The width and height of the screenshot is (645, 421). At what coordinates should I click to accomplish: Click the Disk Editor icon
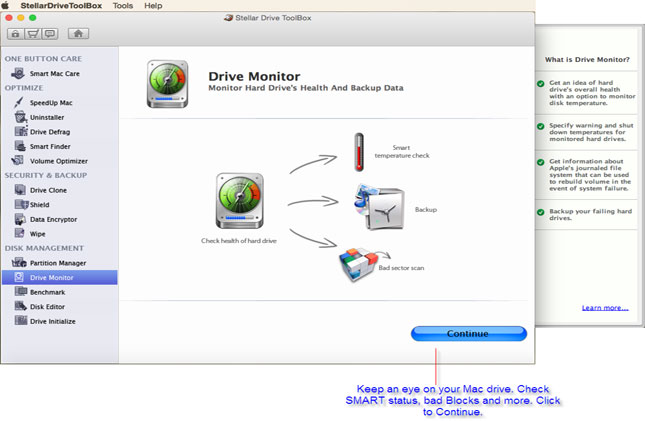[21, 306]
